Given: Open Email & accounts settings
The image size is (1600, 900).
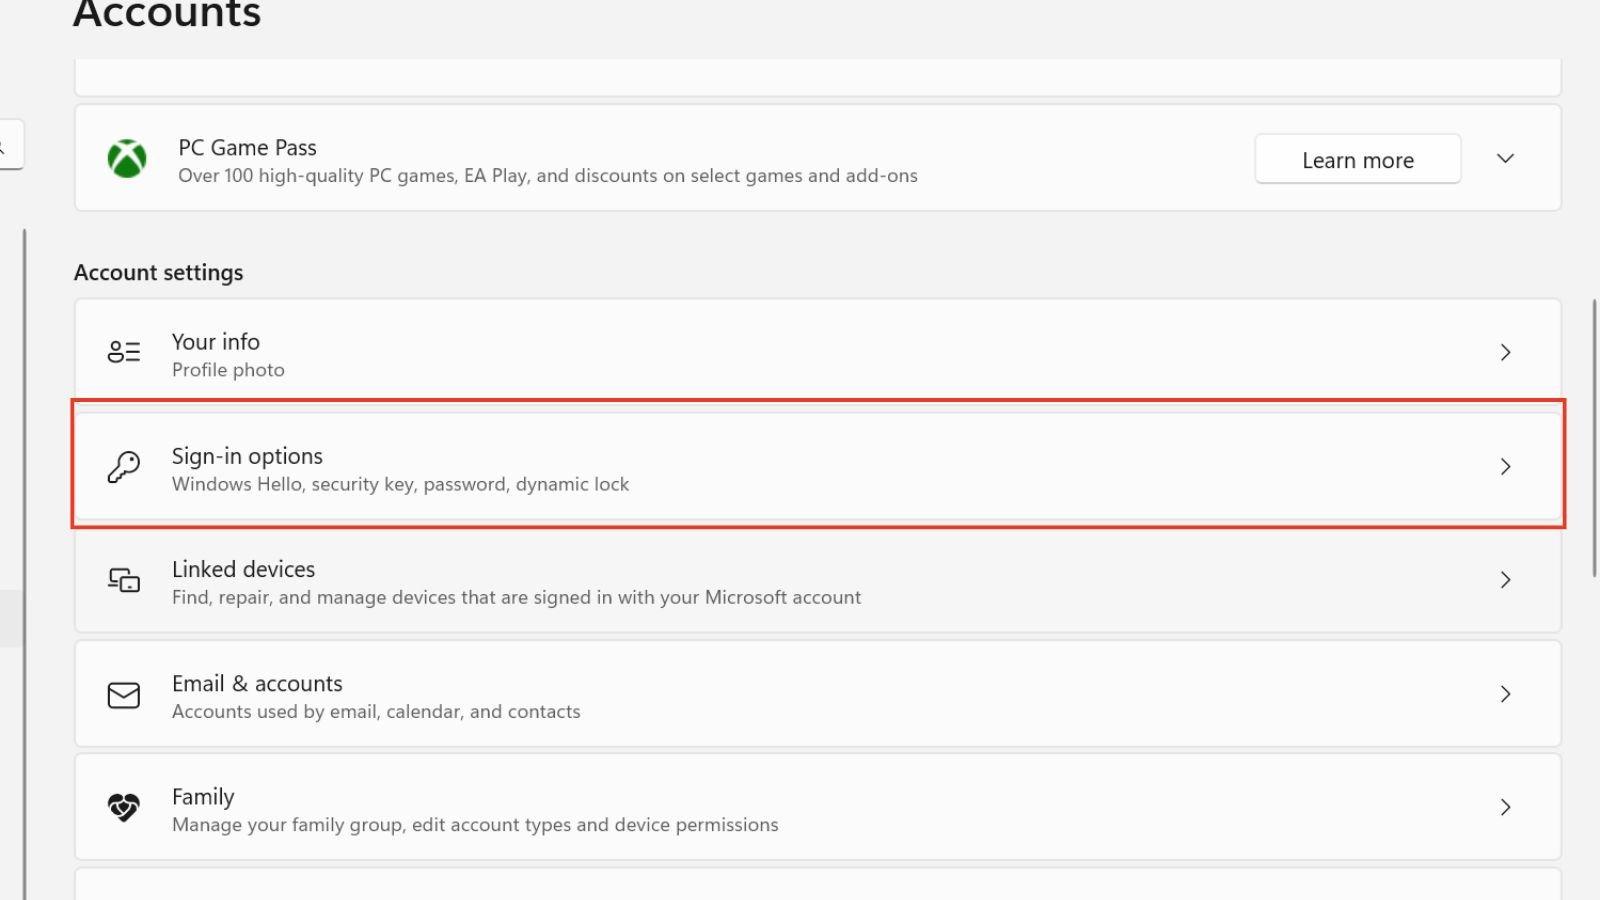Looking at the screenshot, I should coord(700,694).
